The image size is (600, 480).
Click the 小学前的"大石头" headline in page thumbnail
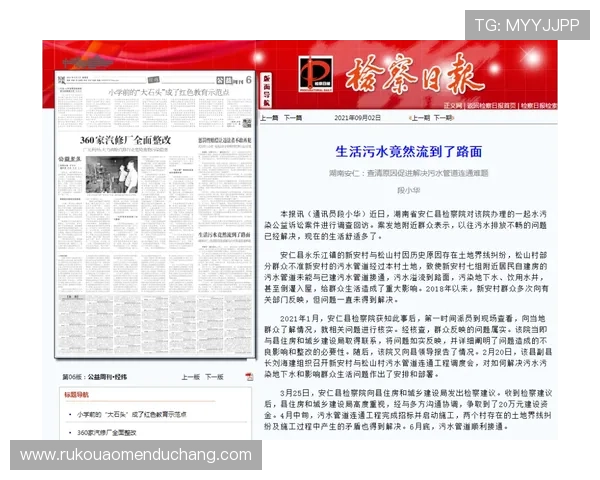pos(169,92)
